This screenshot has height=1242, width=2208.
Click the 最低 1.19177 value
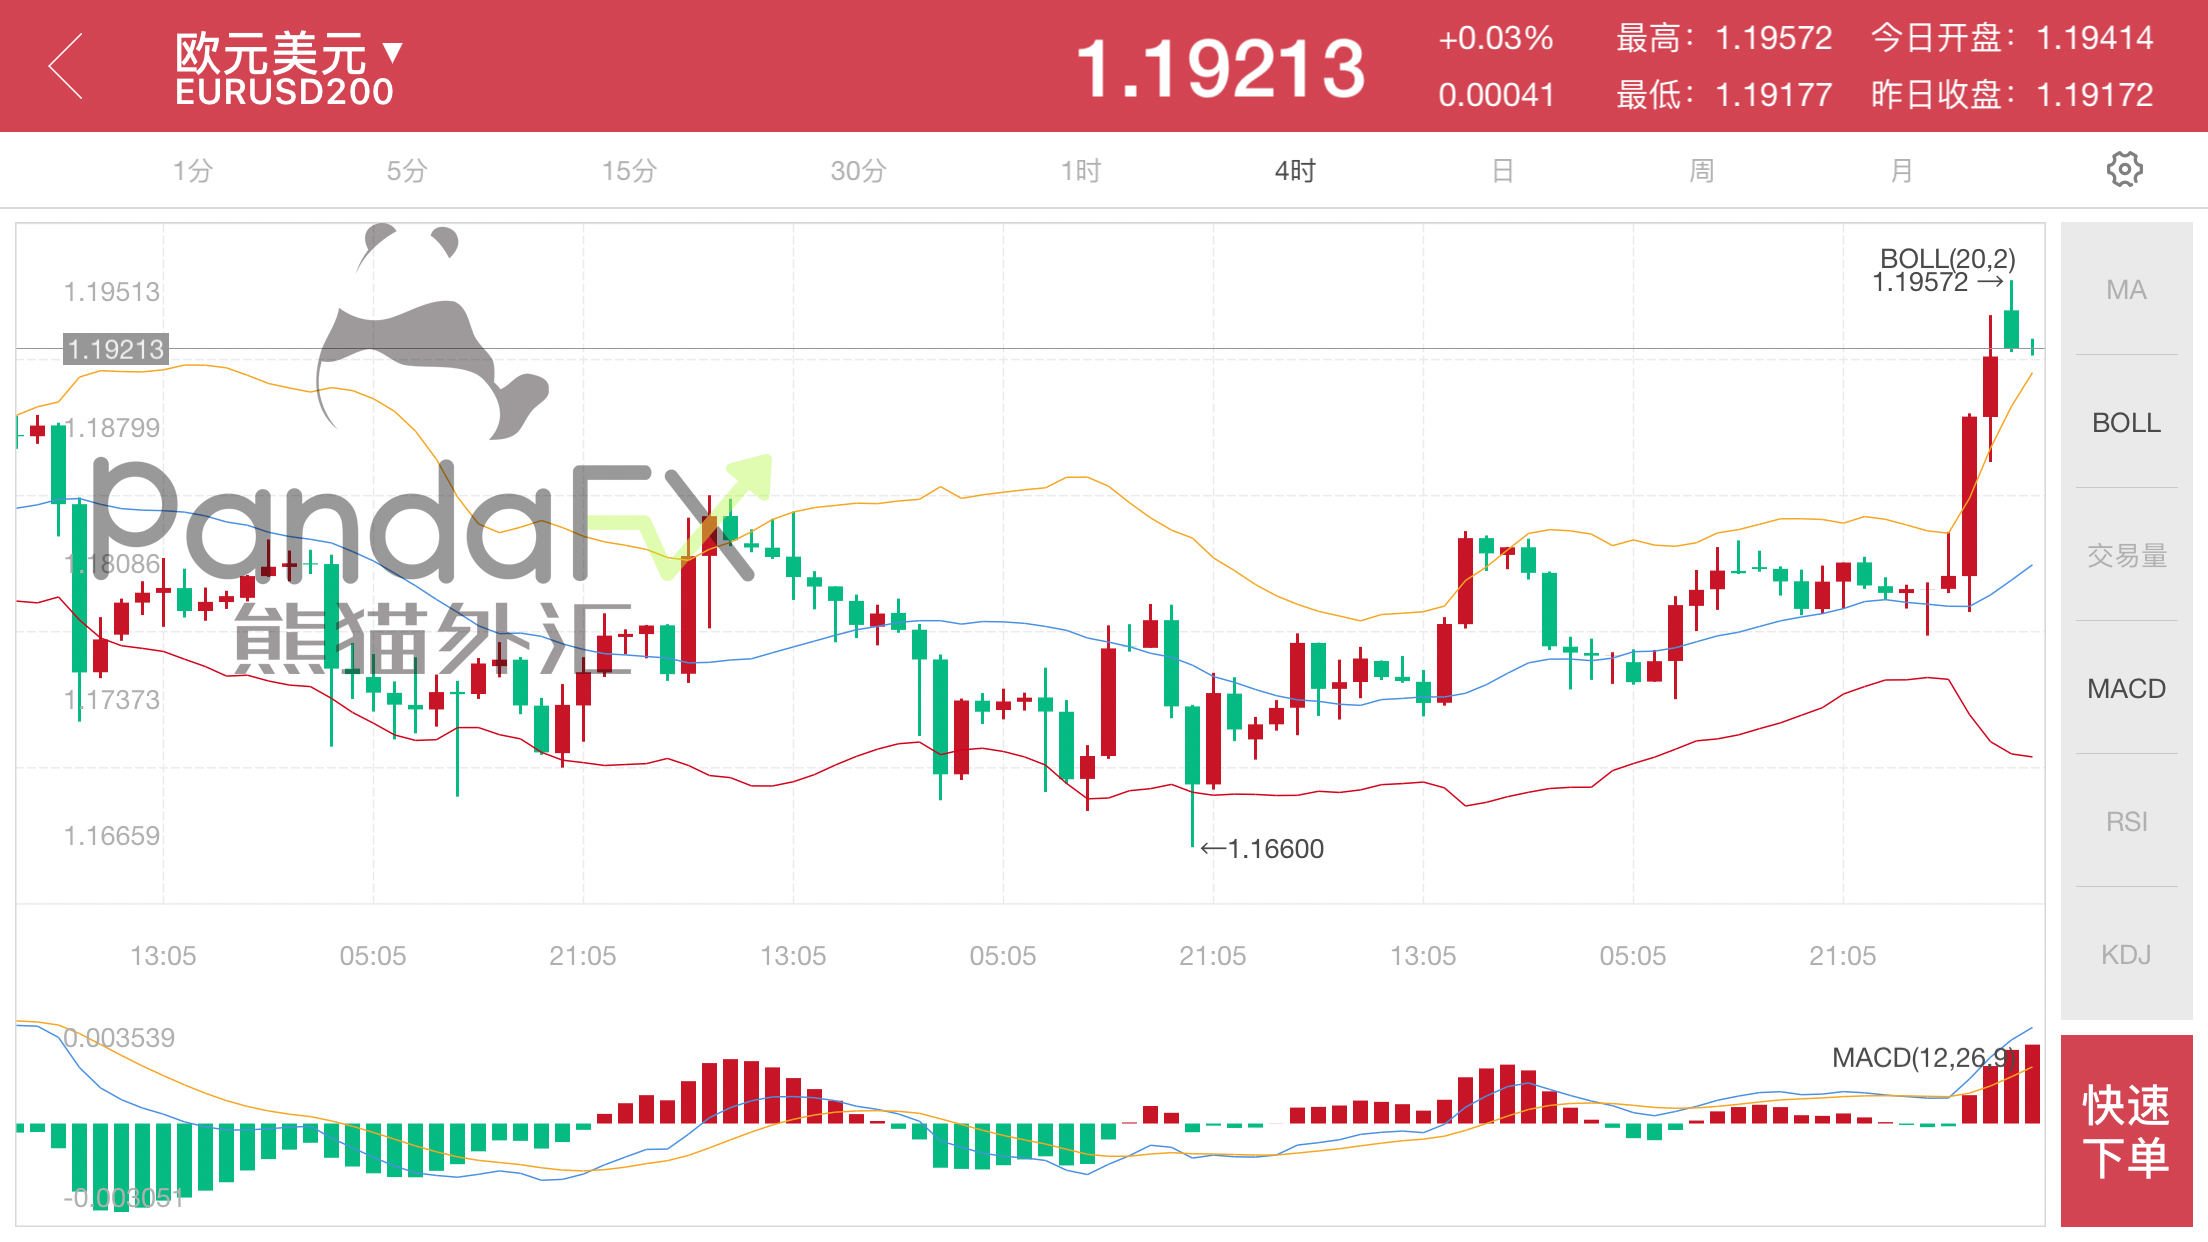1774,95
